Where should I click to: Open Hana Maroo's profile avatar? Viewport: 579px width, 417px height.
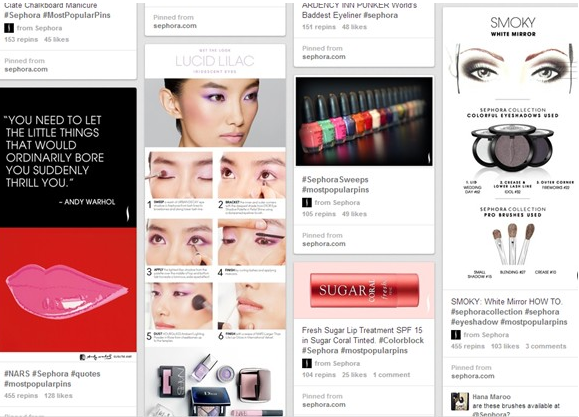tap(460, 401)
